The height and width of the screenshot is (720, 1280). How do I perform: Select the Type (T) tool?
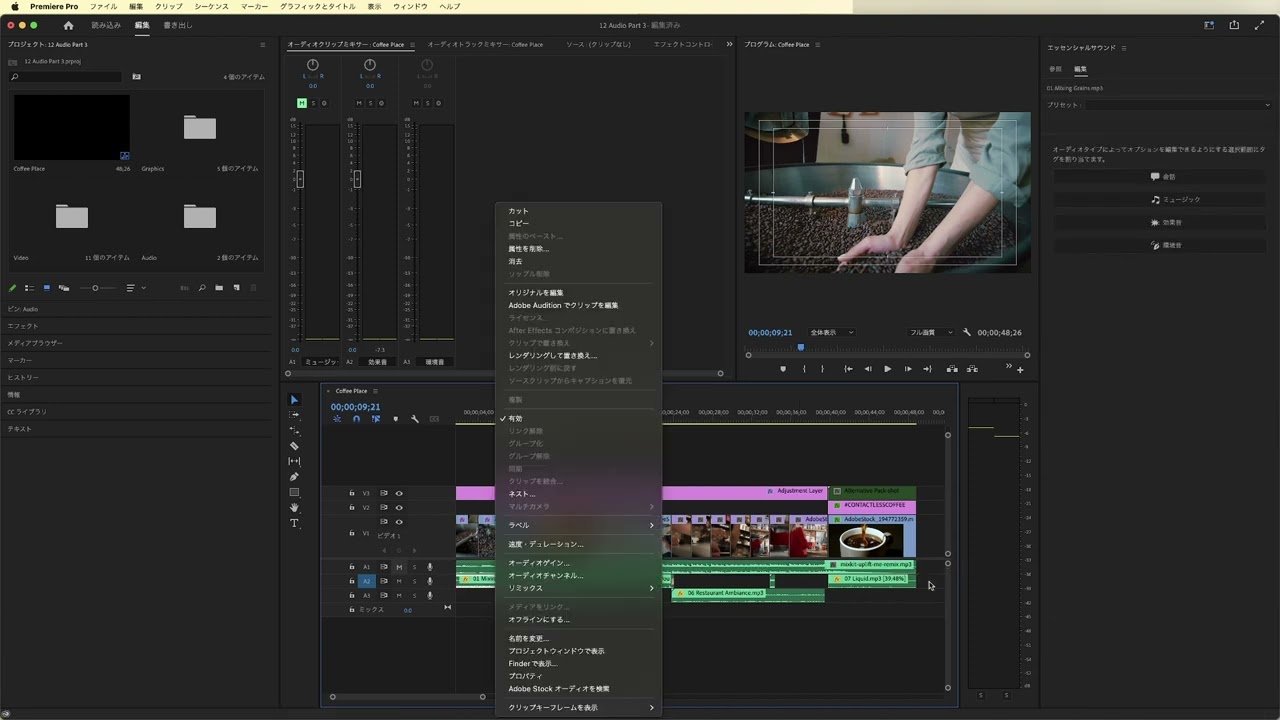294,524
